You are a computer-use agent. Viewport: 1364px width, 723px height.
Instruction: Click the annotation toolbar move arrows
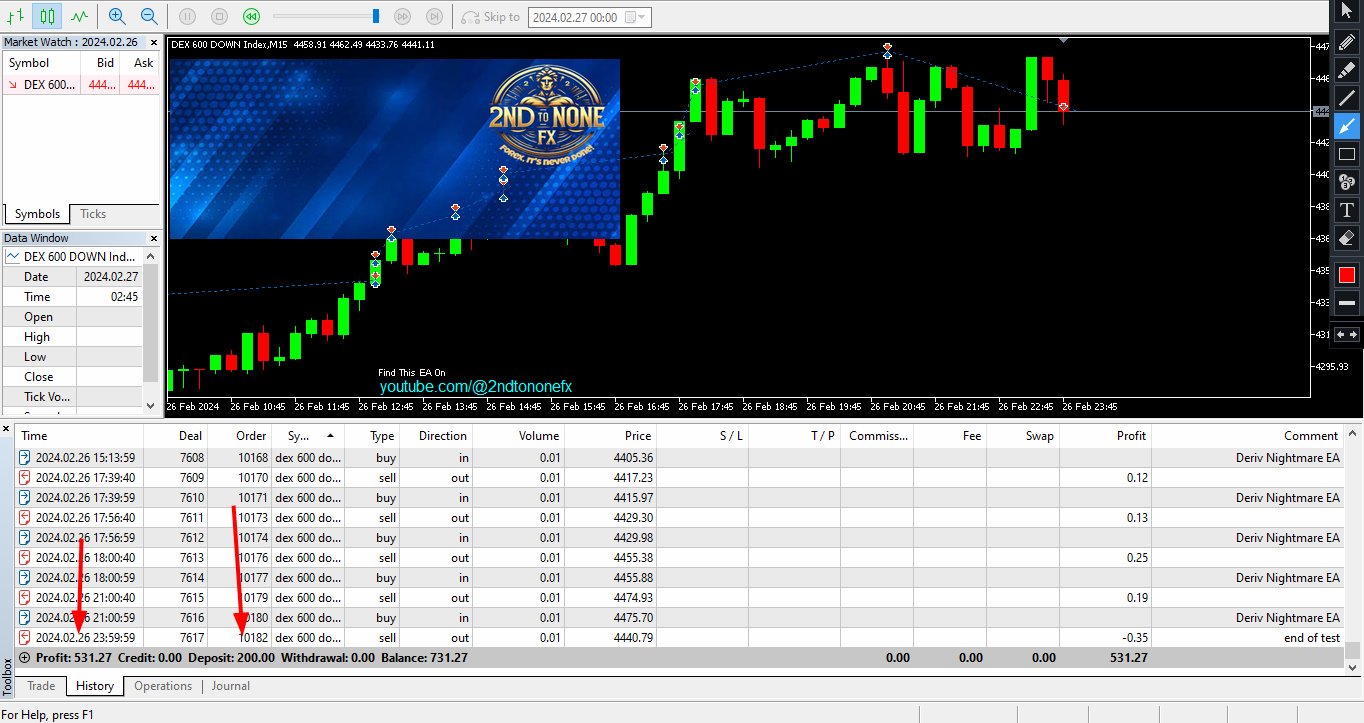click(x=1346, y=334)
